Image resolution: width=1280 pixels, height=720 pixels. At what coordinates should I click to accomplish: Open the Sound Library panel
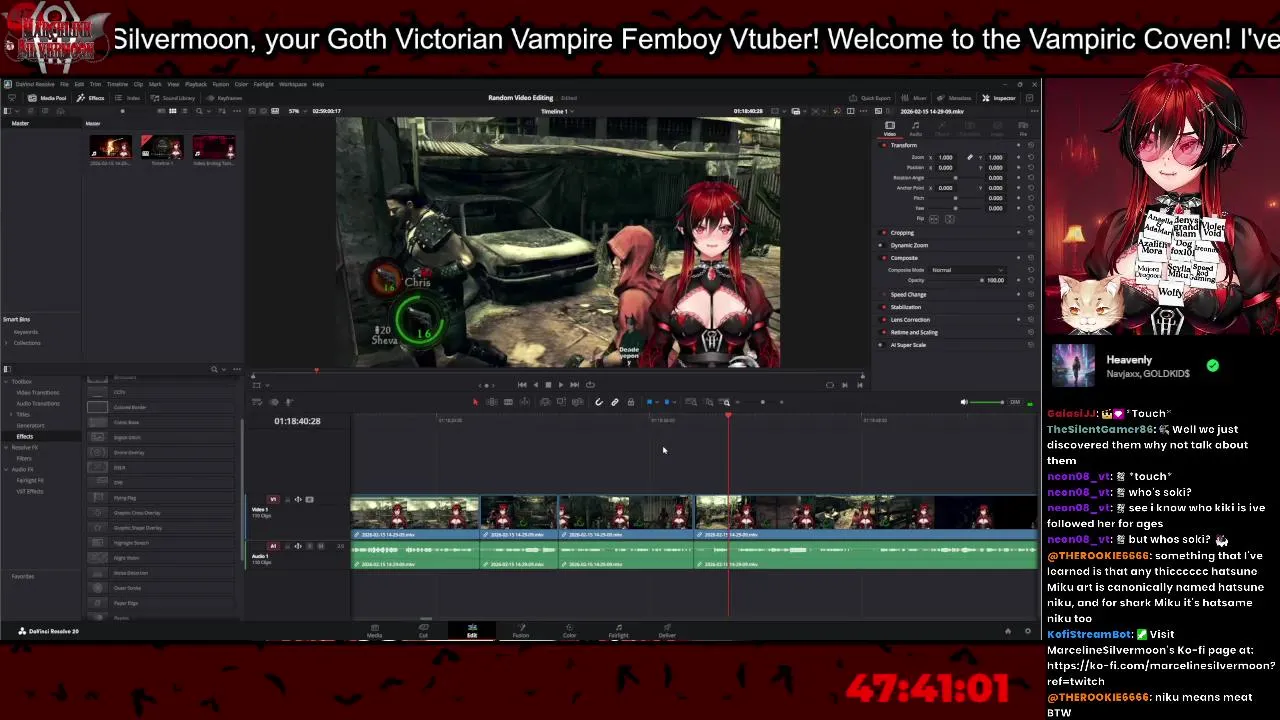[x=173, y=98]
